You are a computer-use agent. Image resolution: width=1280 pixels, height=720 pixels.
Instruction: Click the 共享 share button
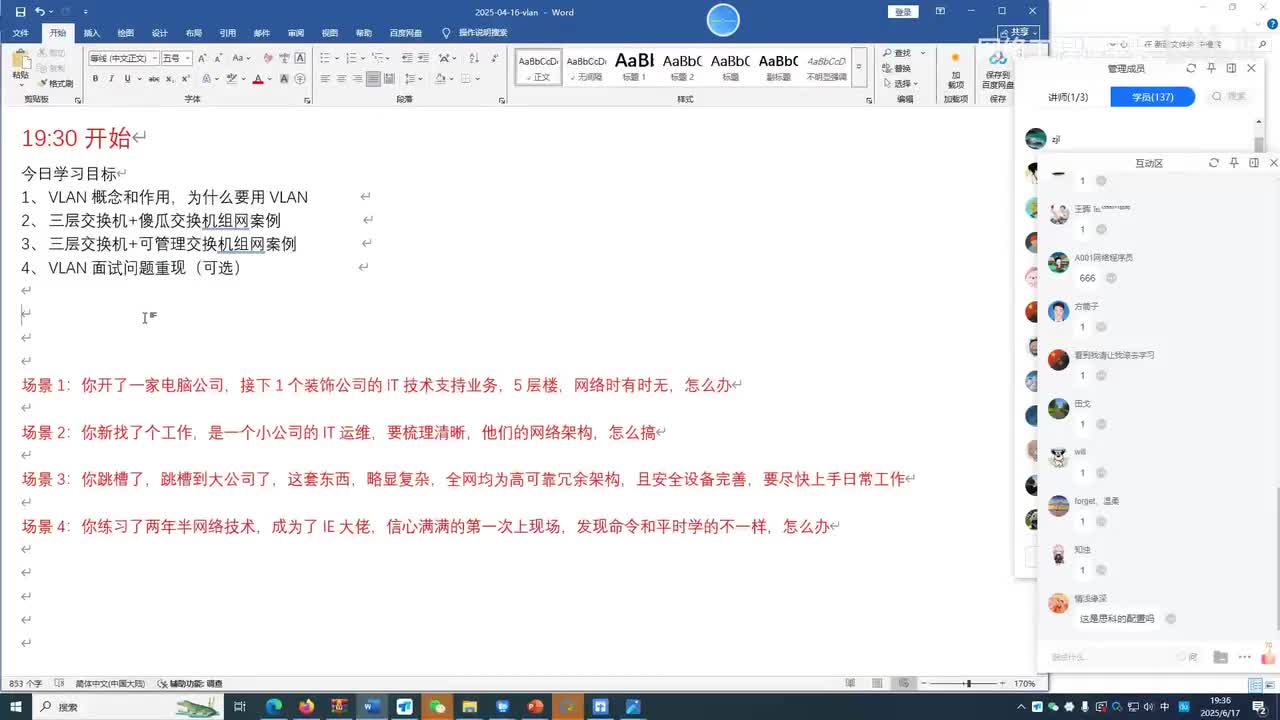(x=1020, y=32)
